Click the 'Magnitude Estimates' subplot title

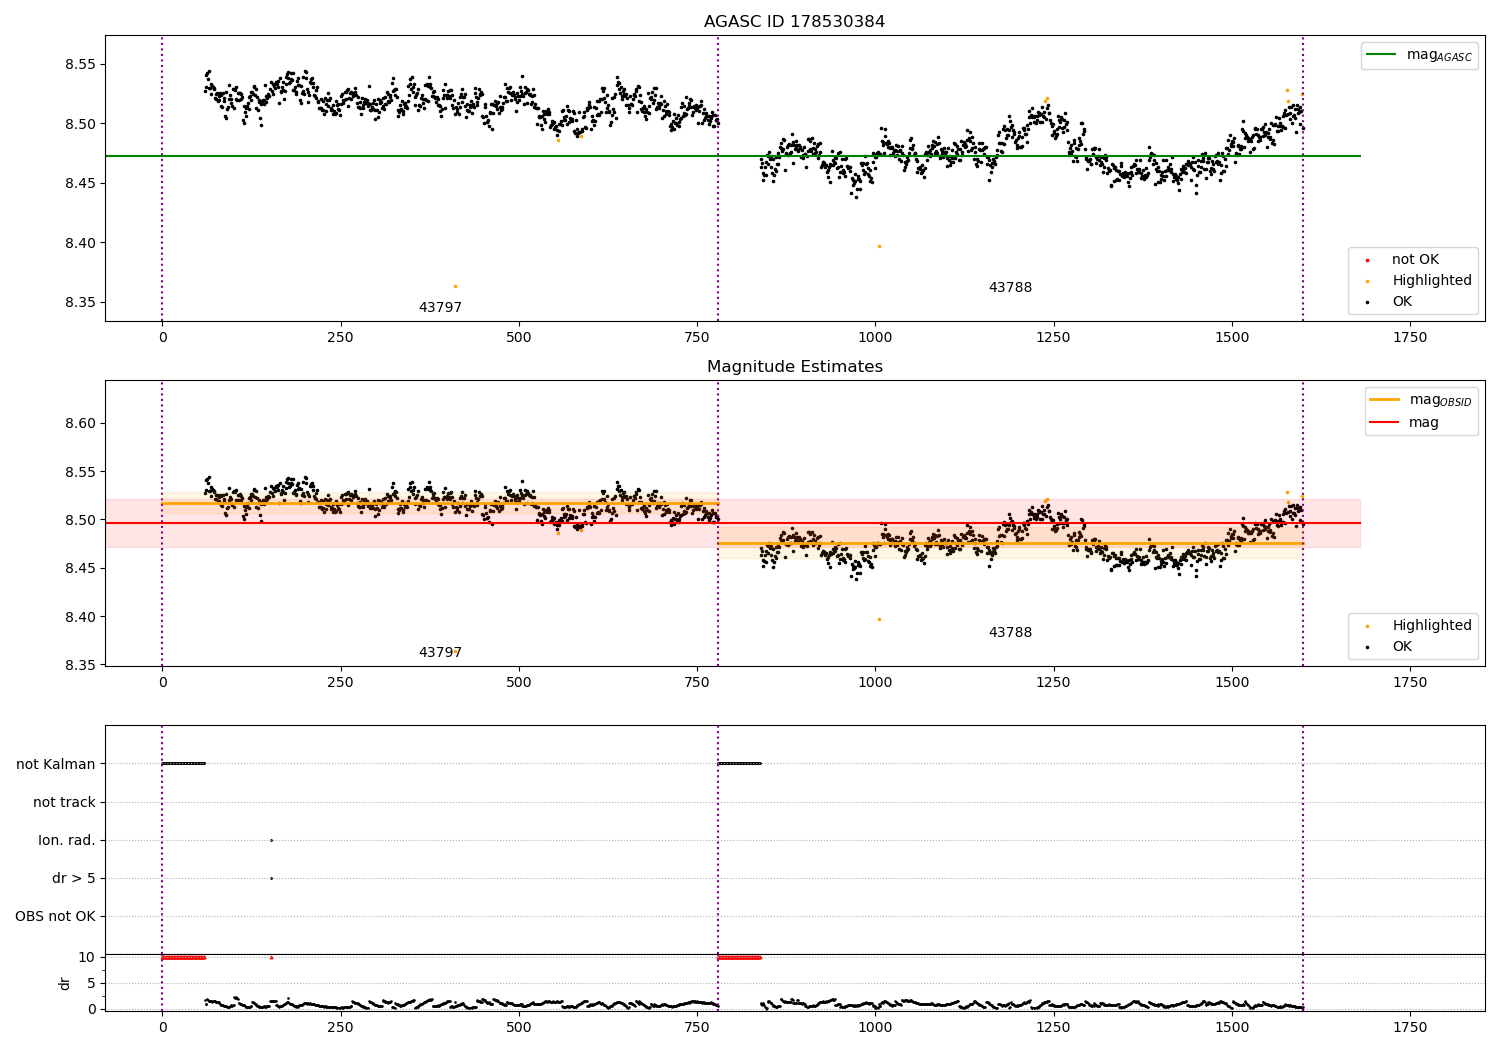[x=794, y=367]
